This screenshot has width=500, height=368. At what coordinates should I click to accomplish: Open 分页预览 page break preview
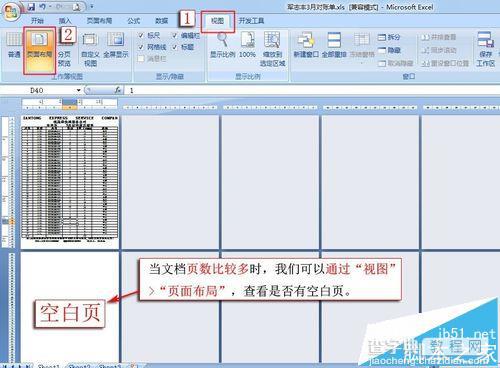pos(64,50)
